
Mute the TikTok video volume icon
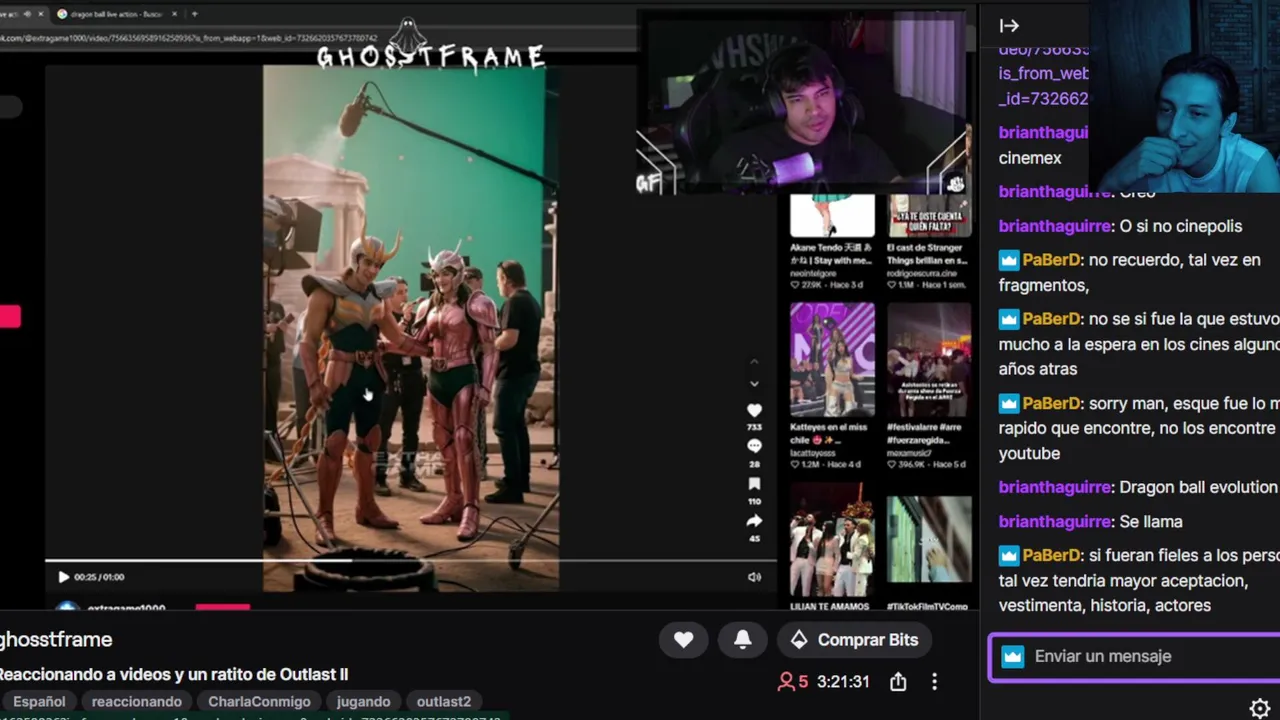pyautogui.click(x=755, y=577)
